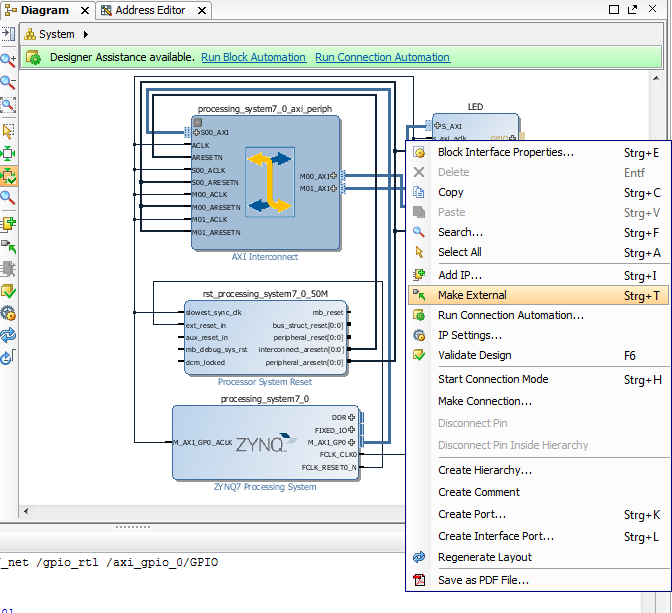
Task: Expand the M01_AXI interface port
Action: pos(333,188)
